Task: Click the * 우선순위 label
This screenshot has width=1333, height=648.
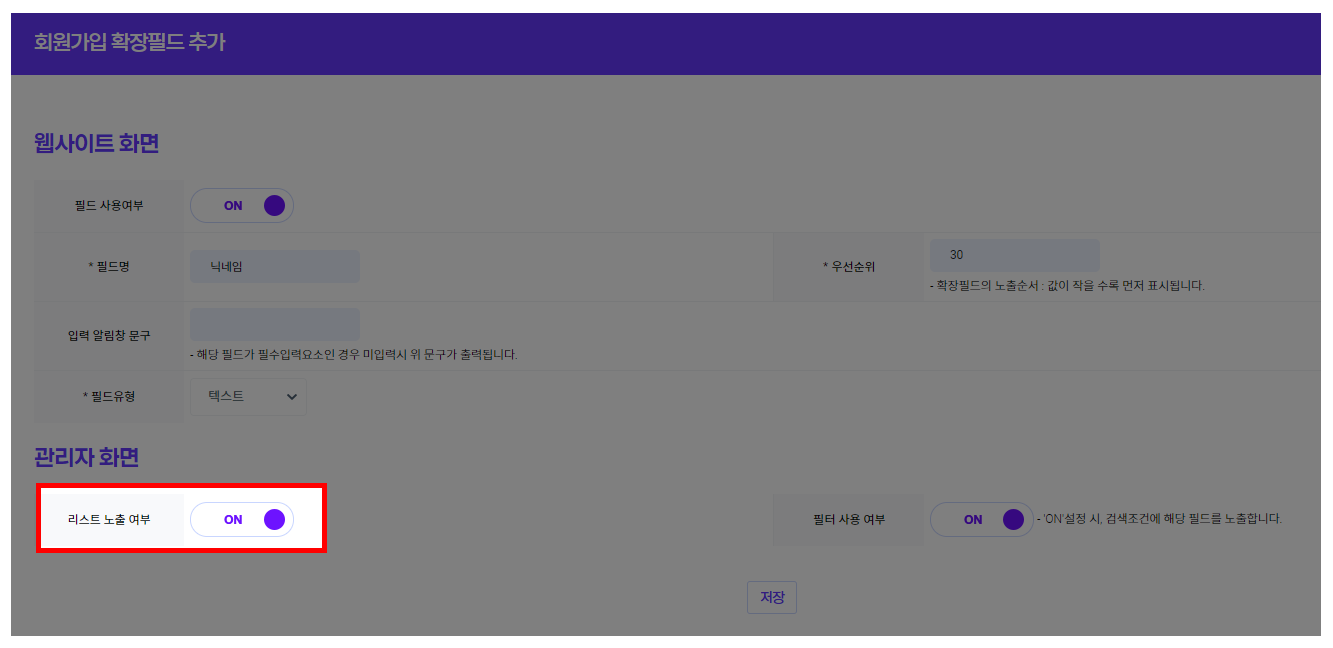Action: point(849,267)
